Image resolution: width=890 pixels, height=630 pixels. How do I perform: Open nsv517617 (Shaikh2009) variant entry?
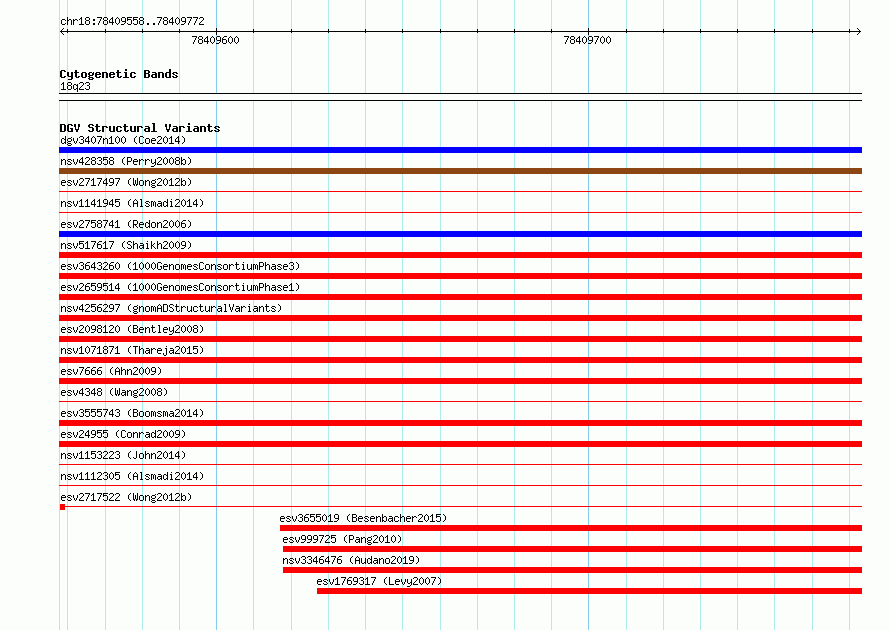pos(126,245)
